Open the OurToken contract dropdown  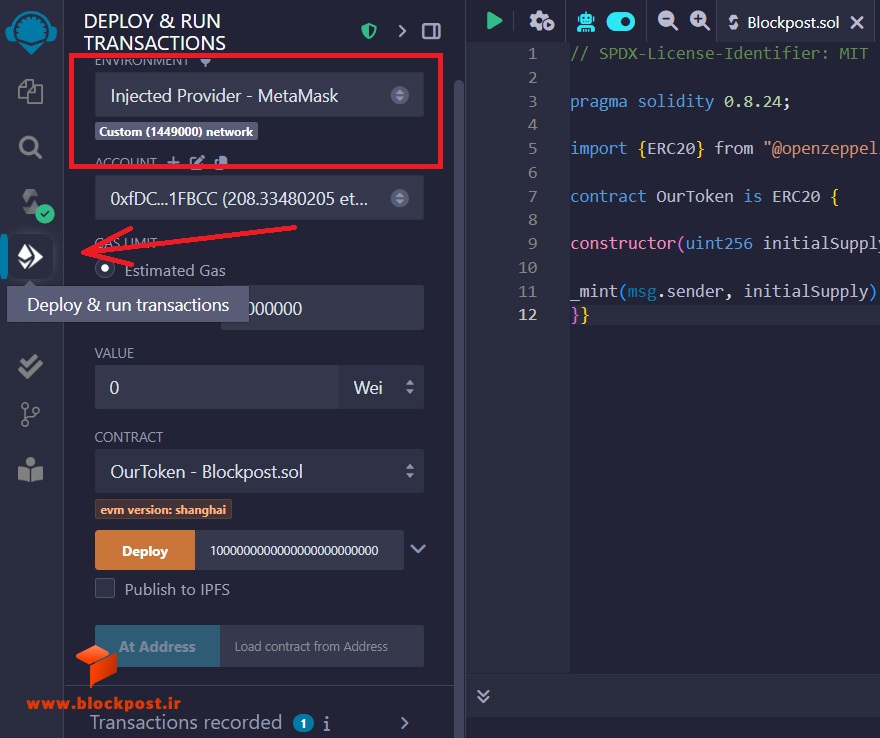[259, 471]
